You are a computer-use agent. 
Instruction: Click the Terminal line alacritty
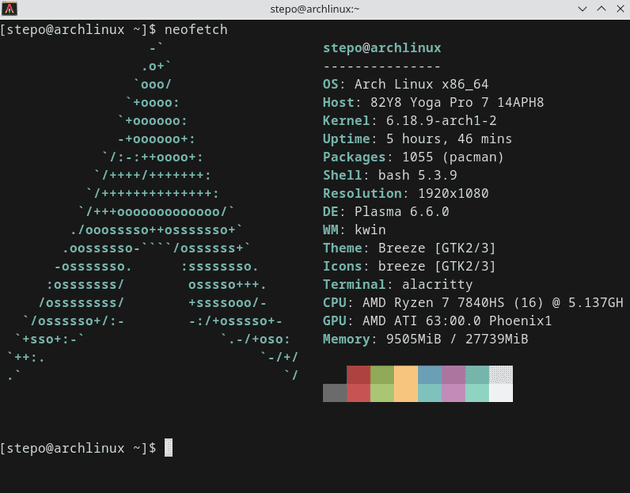398,284
